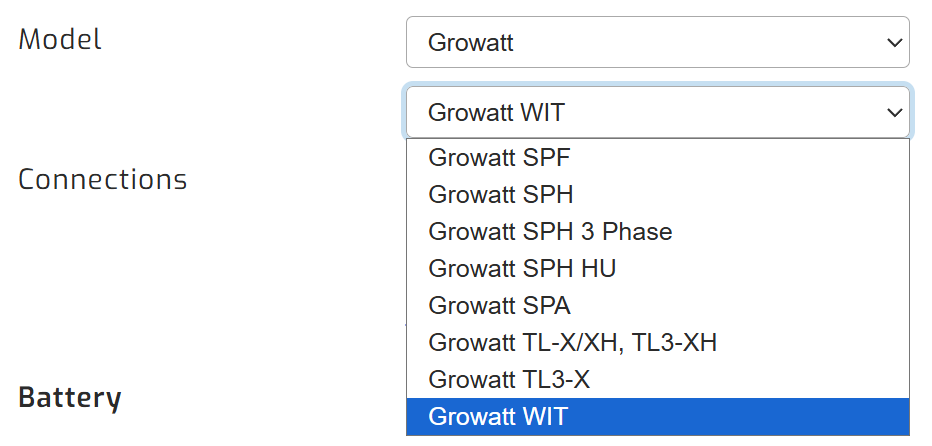The height and width of the screenshot is (446, 932).
Task: Choose Growatt SPA from the dropdown list
Action: 499,306
